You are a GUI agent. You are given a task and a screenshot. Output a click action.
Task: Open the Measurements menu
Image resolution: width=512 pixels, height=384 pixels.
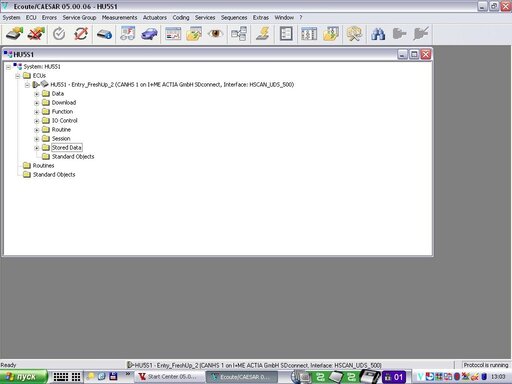tap(119, 18)
